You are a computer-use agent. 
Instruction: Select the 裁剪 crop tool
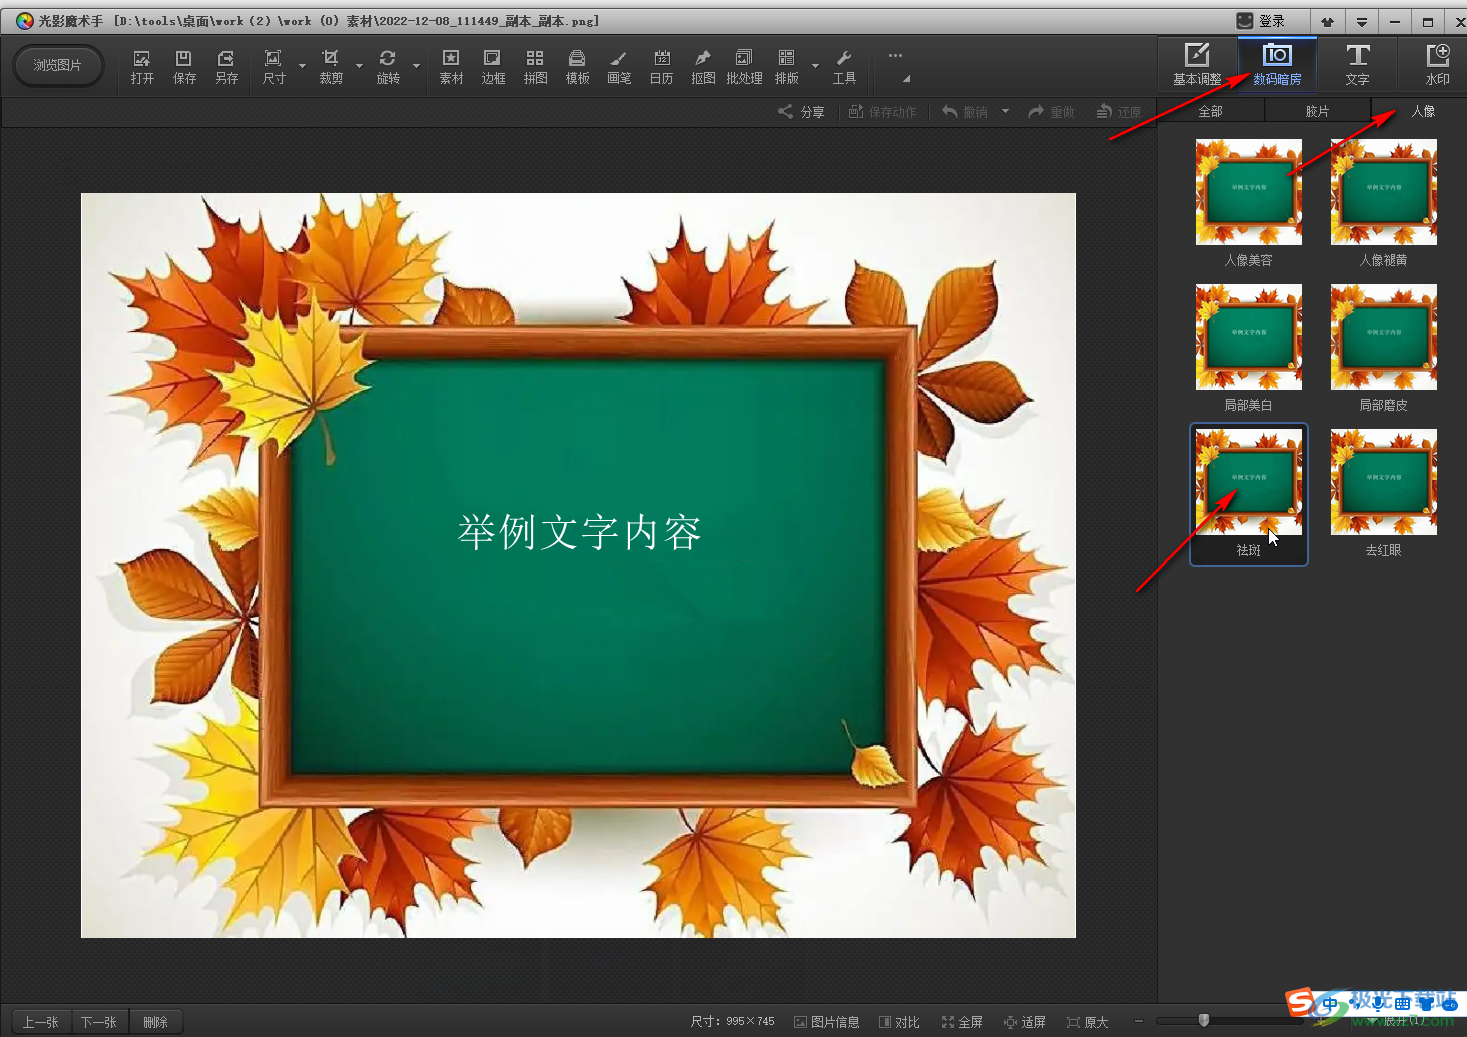click(x=331, y=67)
